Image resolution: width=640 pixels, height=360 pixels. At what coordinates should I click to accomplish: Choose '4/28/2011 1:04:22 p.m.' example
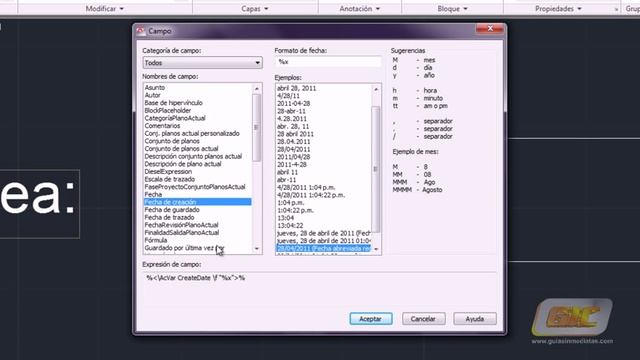click(311, 195)
